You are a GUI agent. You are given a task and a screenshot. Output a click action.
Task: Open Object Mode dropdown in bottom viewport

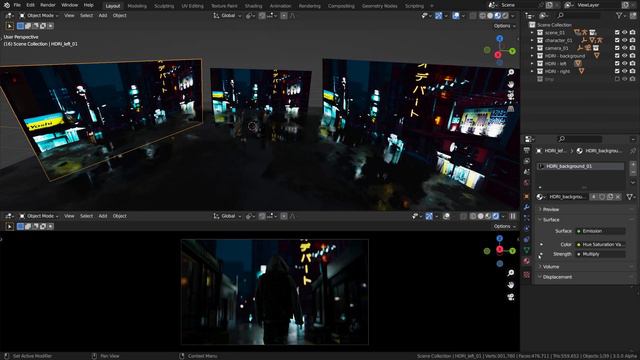(39, 216)
